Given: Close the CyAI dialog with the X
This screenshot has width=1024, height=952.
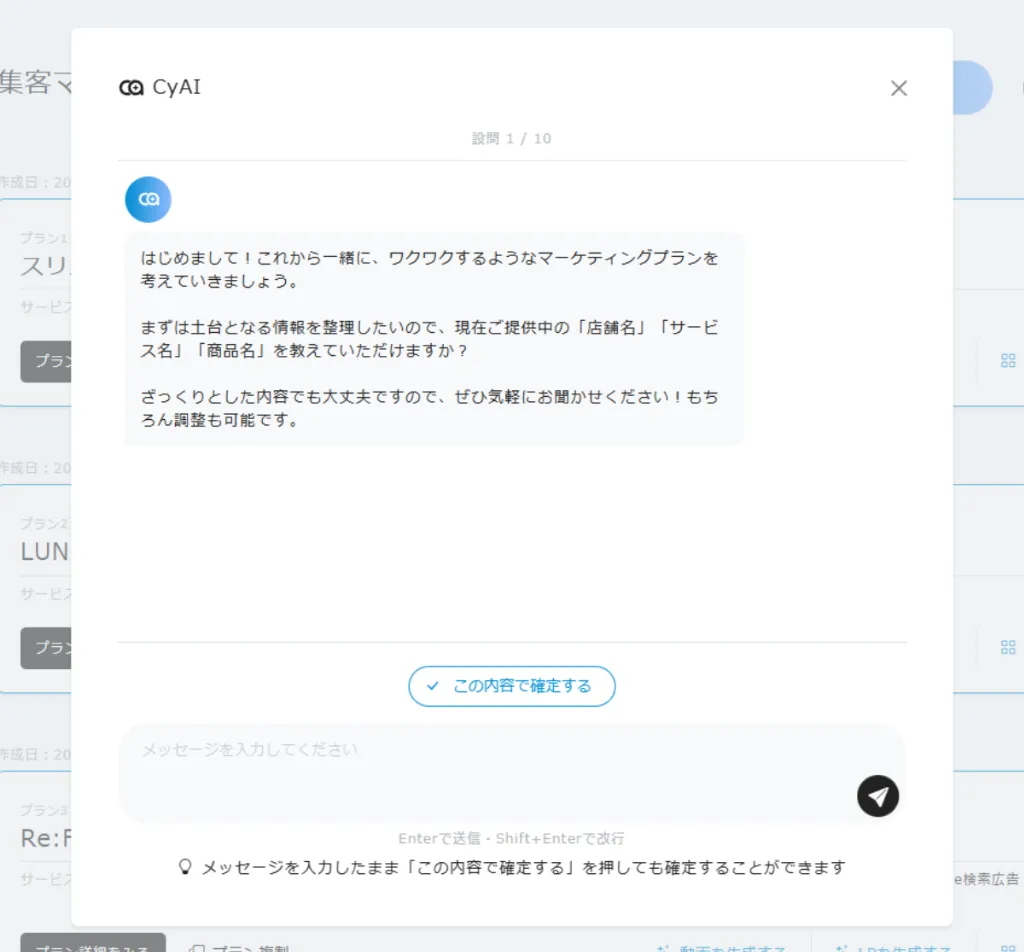Looking at the screenshot, I should pyautogui.click(x=898, y=88).
